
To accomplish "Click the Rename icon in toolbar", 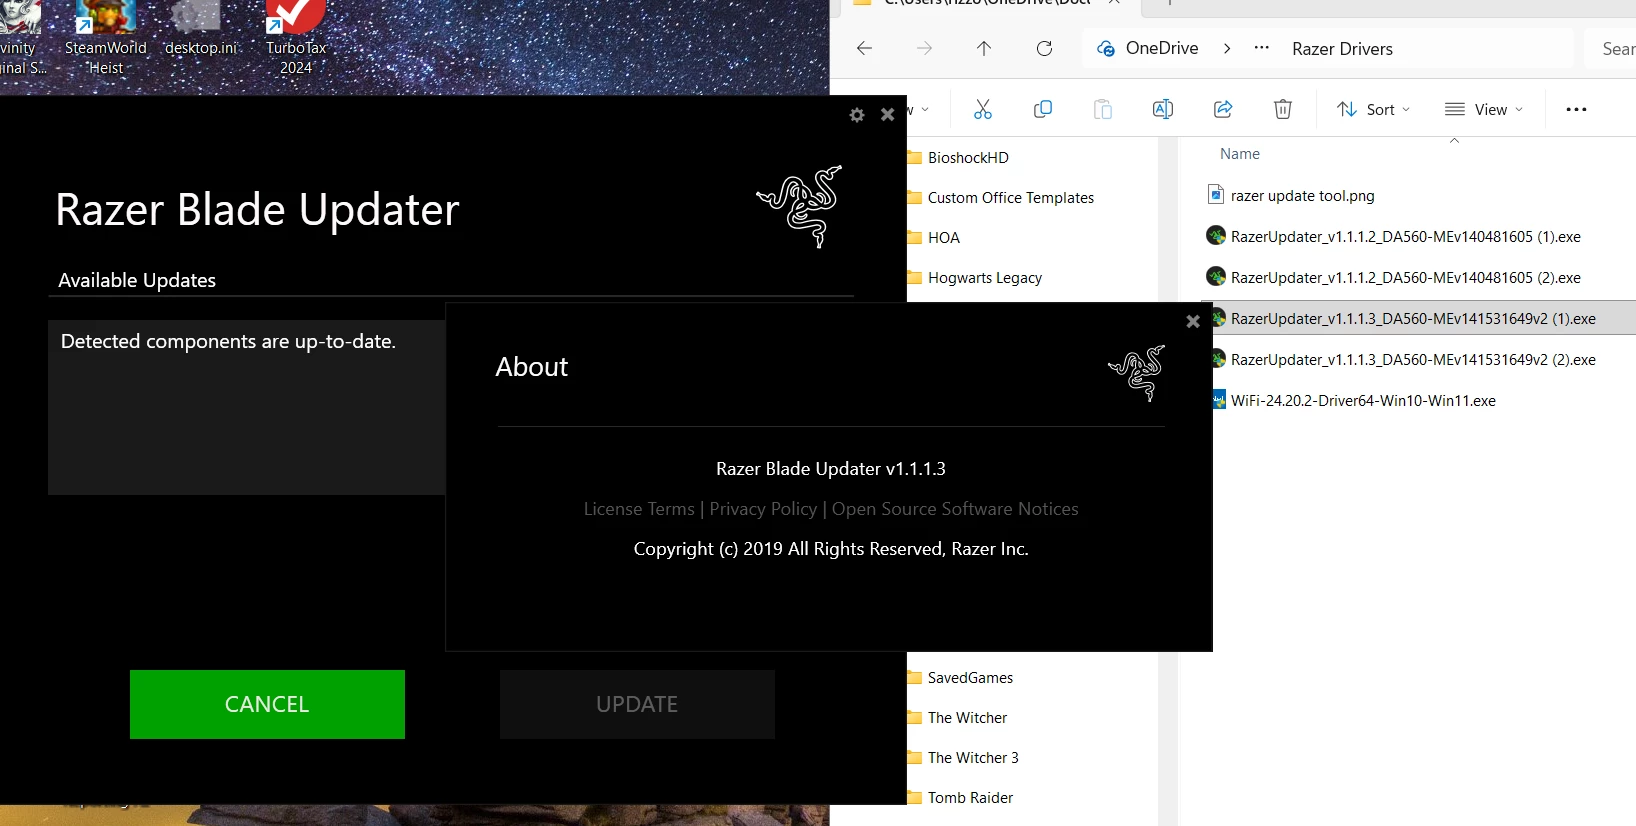I will coord(1163,109).
